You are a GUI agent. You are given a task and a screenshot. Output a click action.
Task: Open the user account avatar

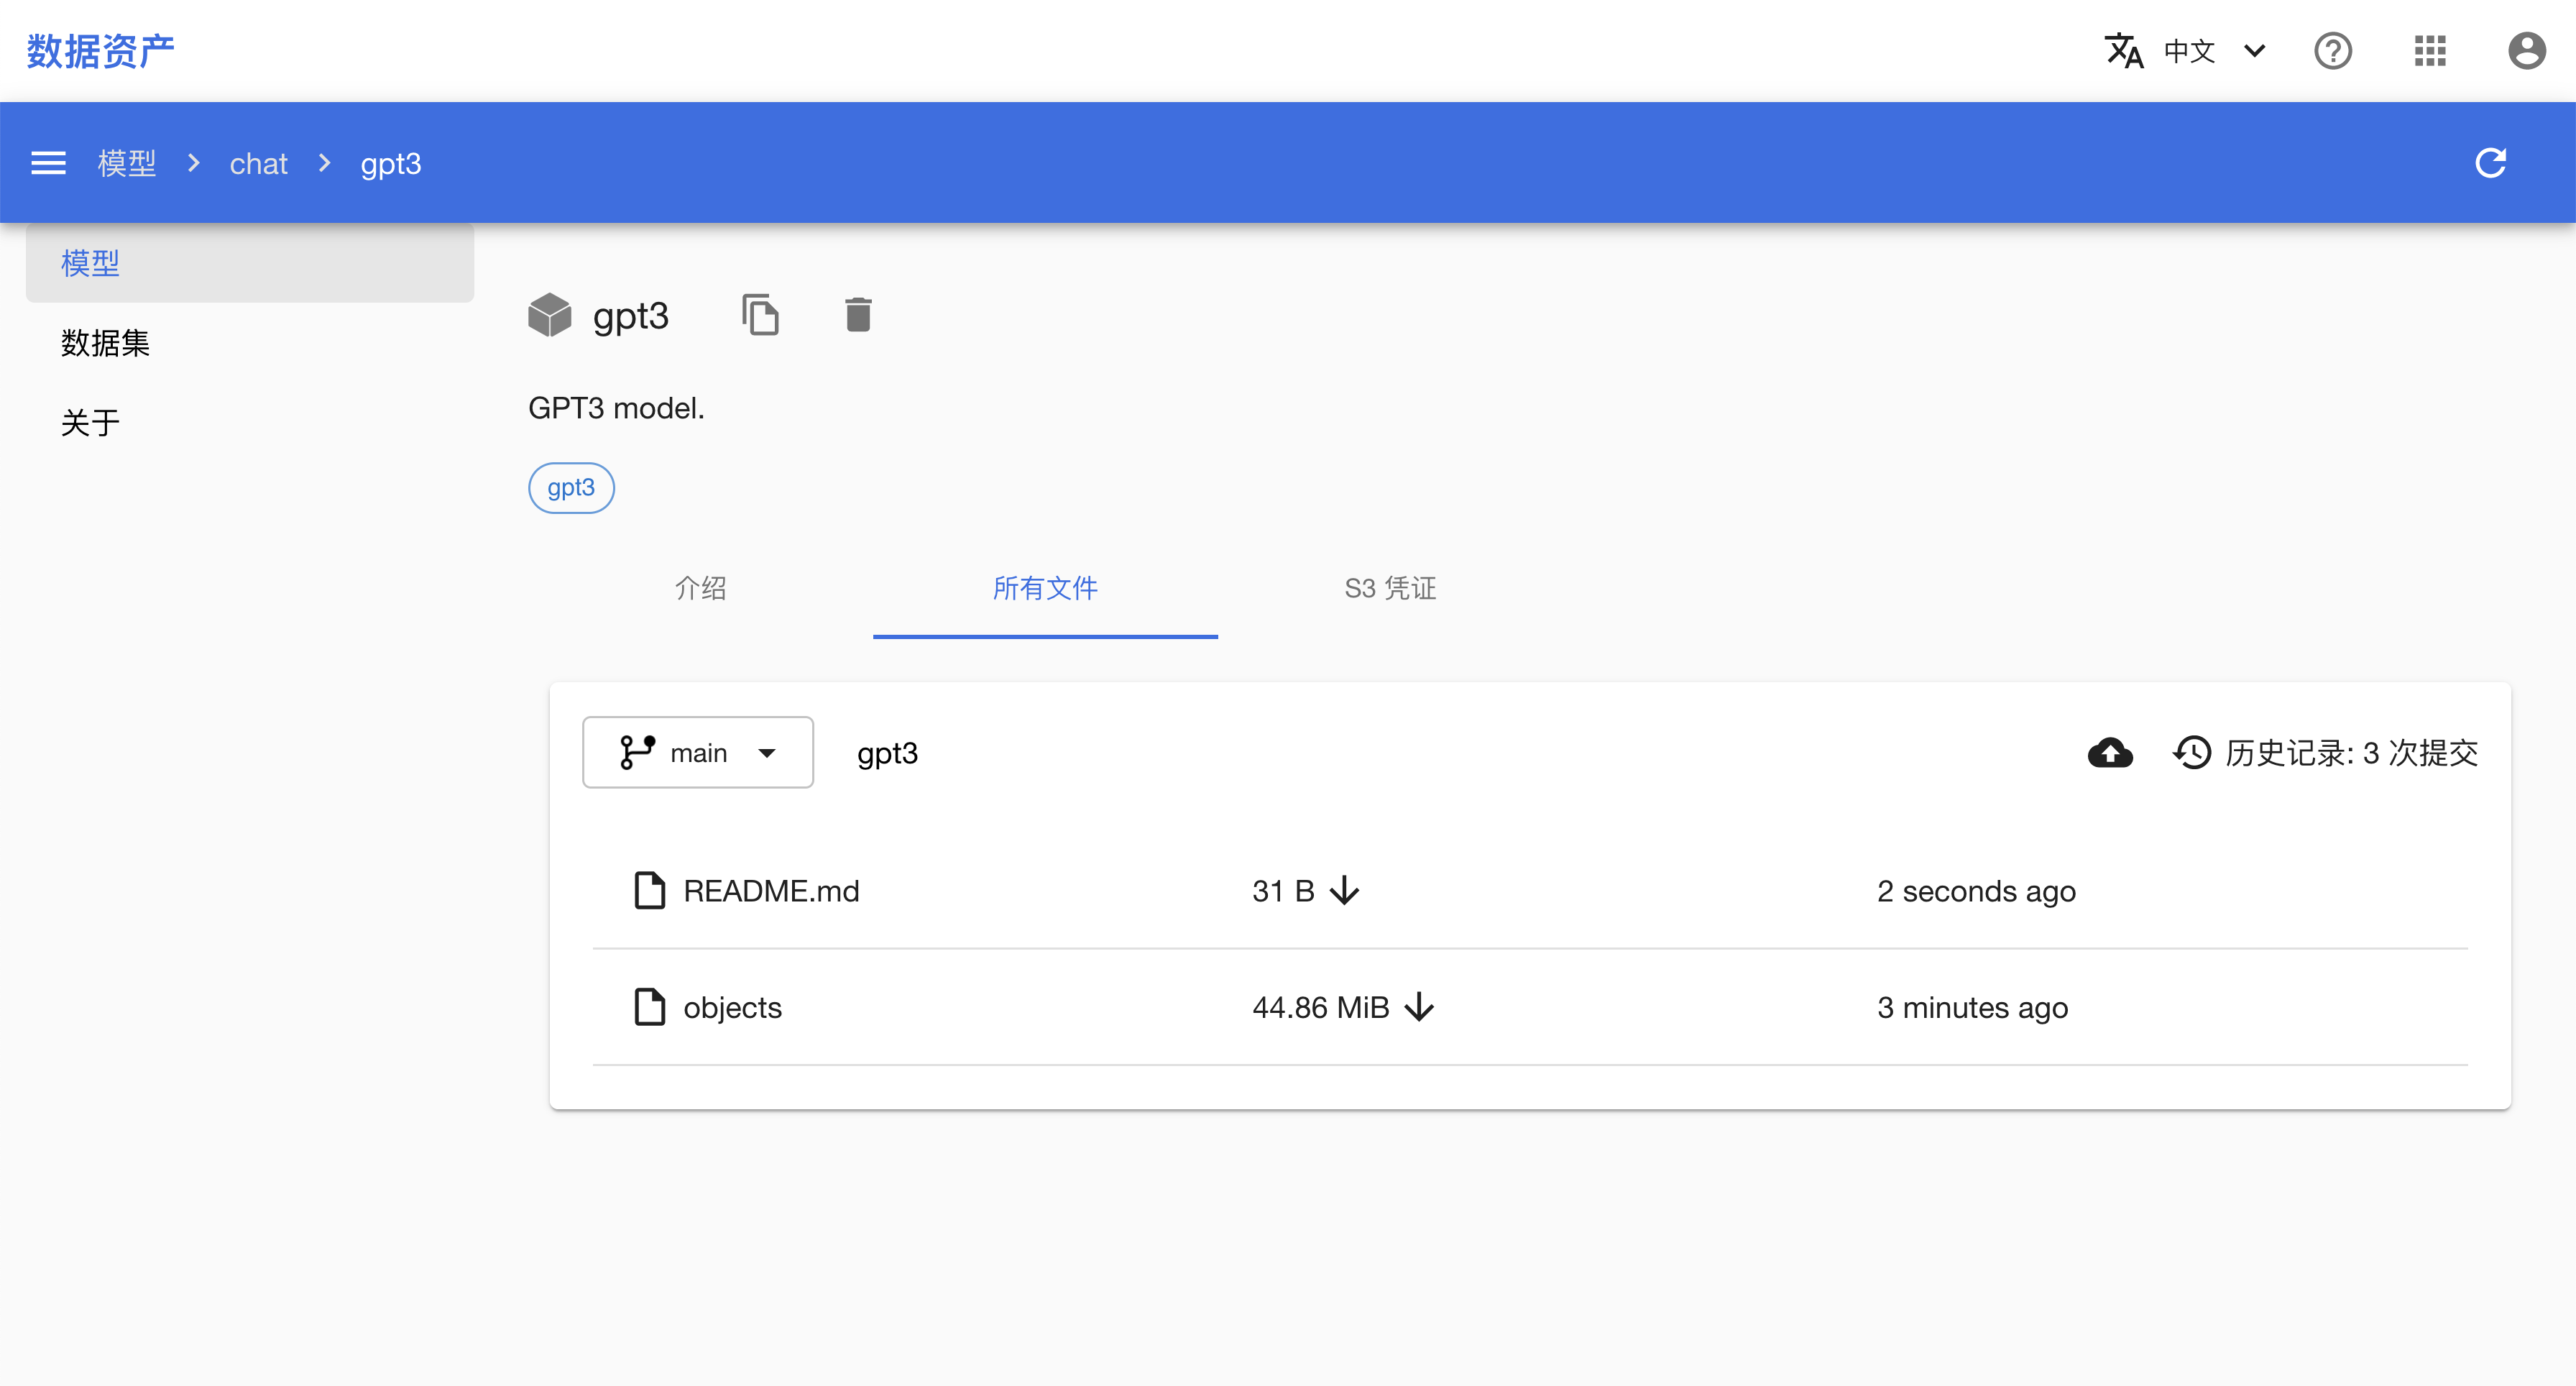(x=2526, y=51)
